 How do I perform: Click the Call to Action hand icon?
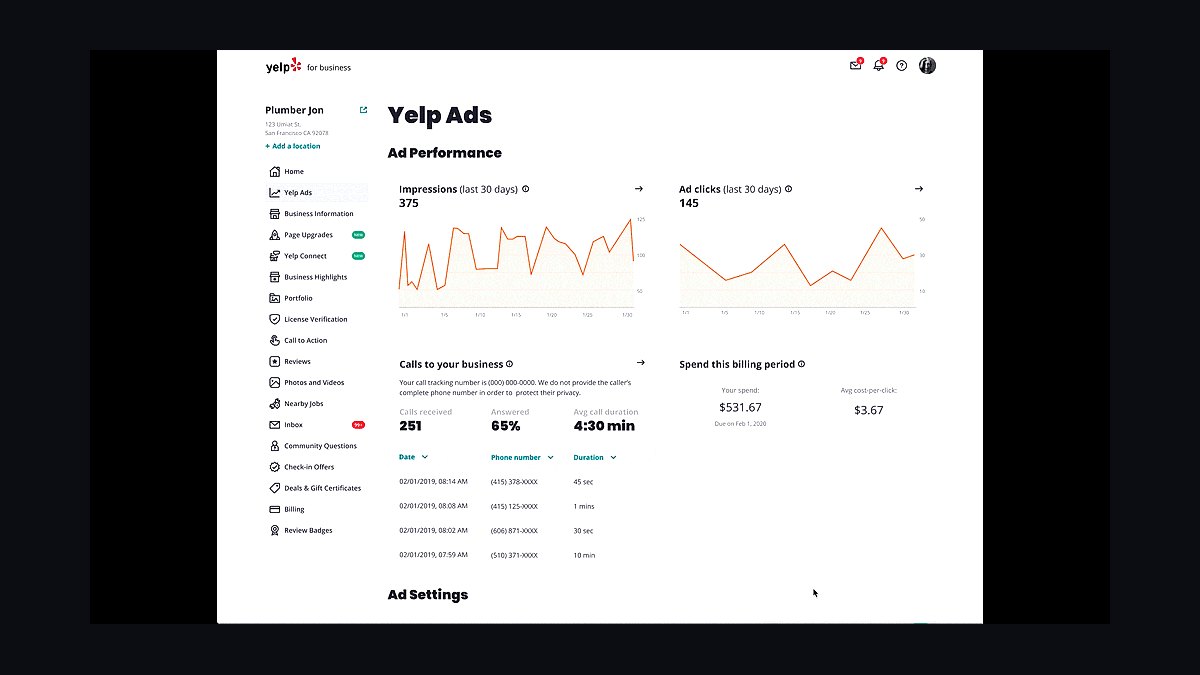[275, 340]
